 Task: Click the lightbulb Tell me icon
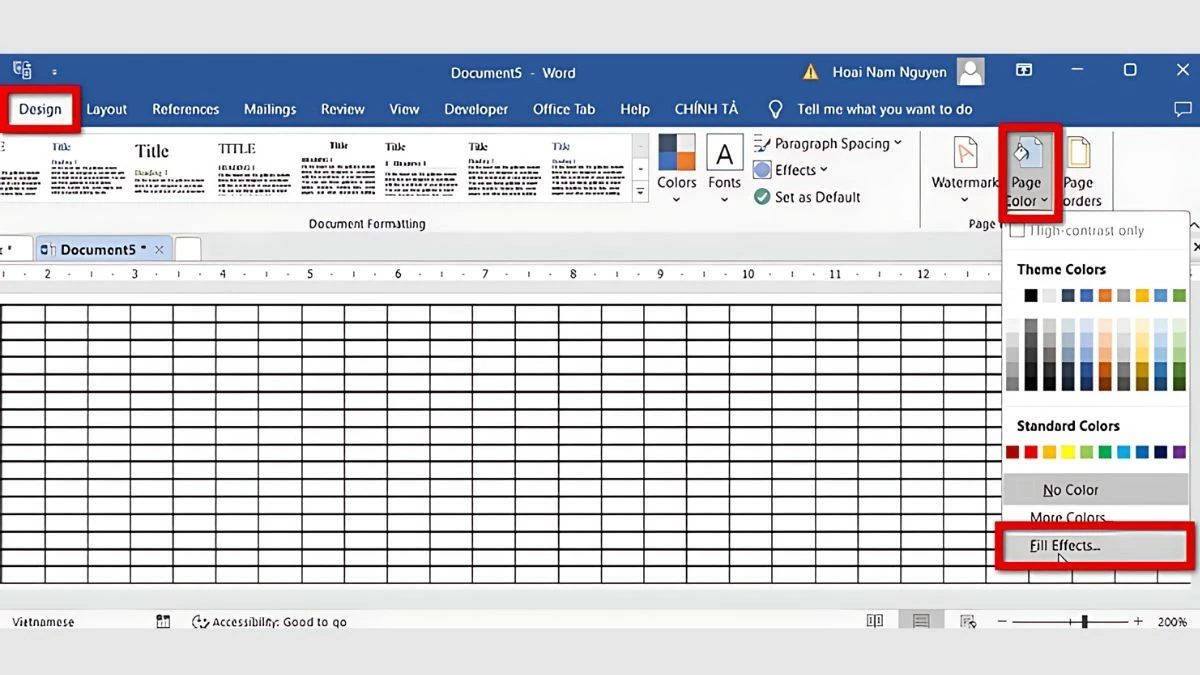pyautogui.click(x=775, y=109)
